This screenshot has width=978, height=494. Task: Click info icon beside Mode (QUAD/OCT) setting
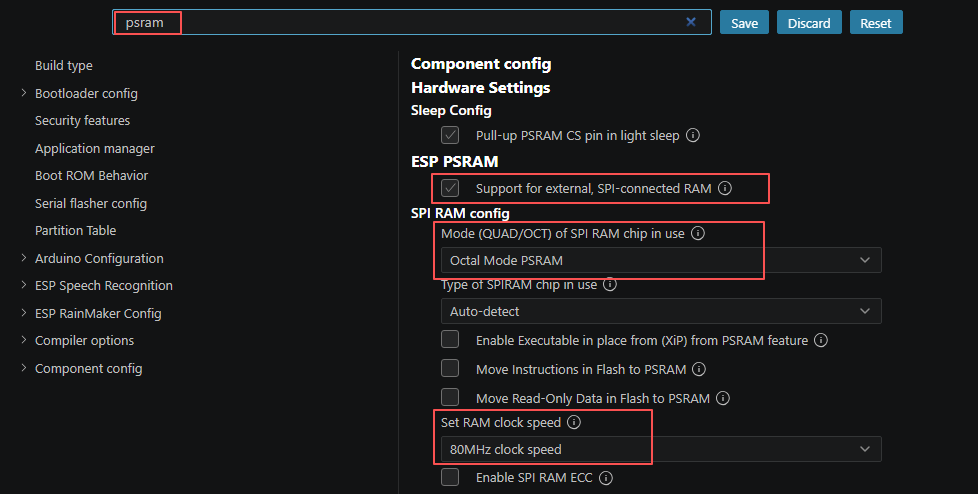coord(698,233)
